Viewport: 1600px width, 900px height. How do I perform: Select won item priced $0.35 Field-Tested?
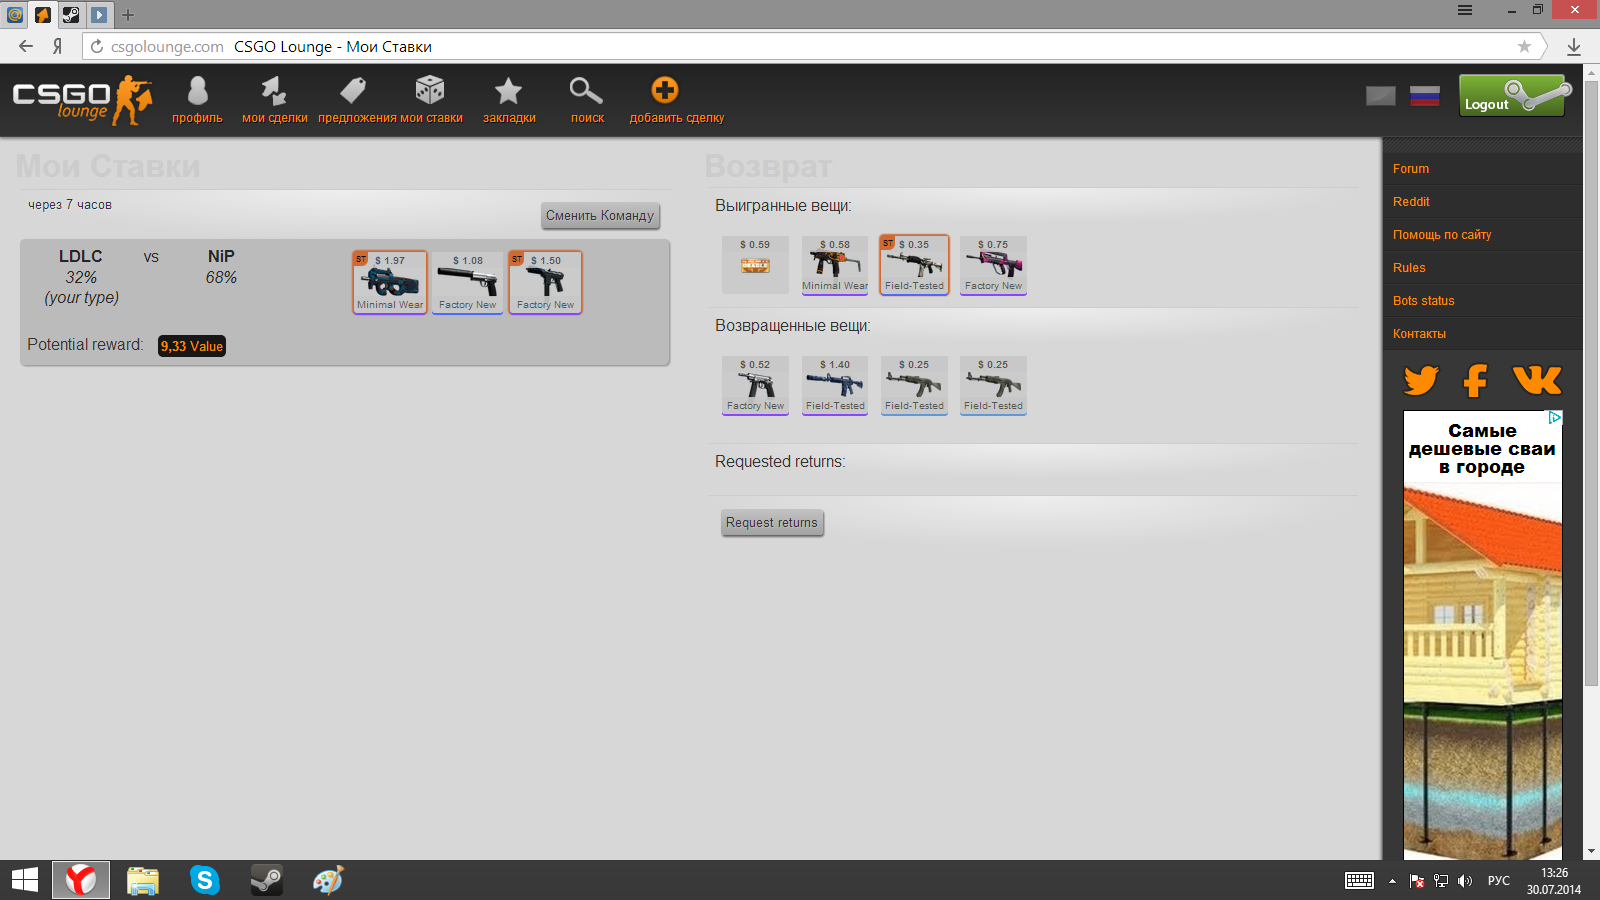(x=914, y=265)
